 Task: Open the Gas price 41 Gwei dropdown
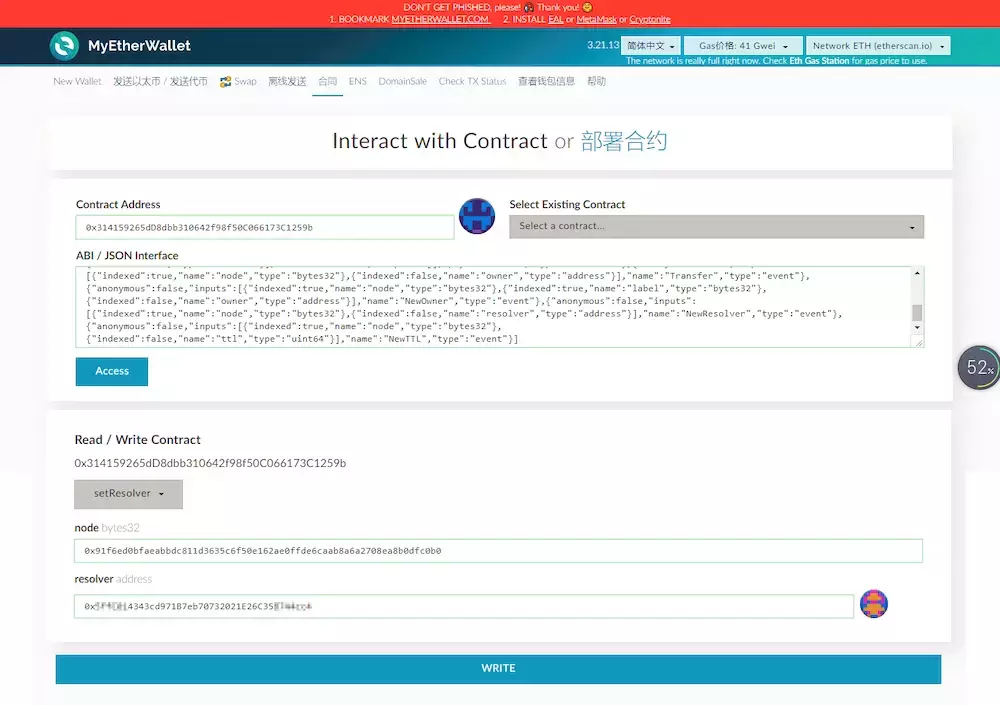tap(743, 46)
